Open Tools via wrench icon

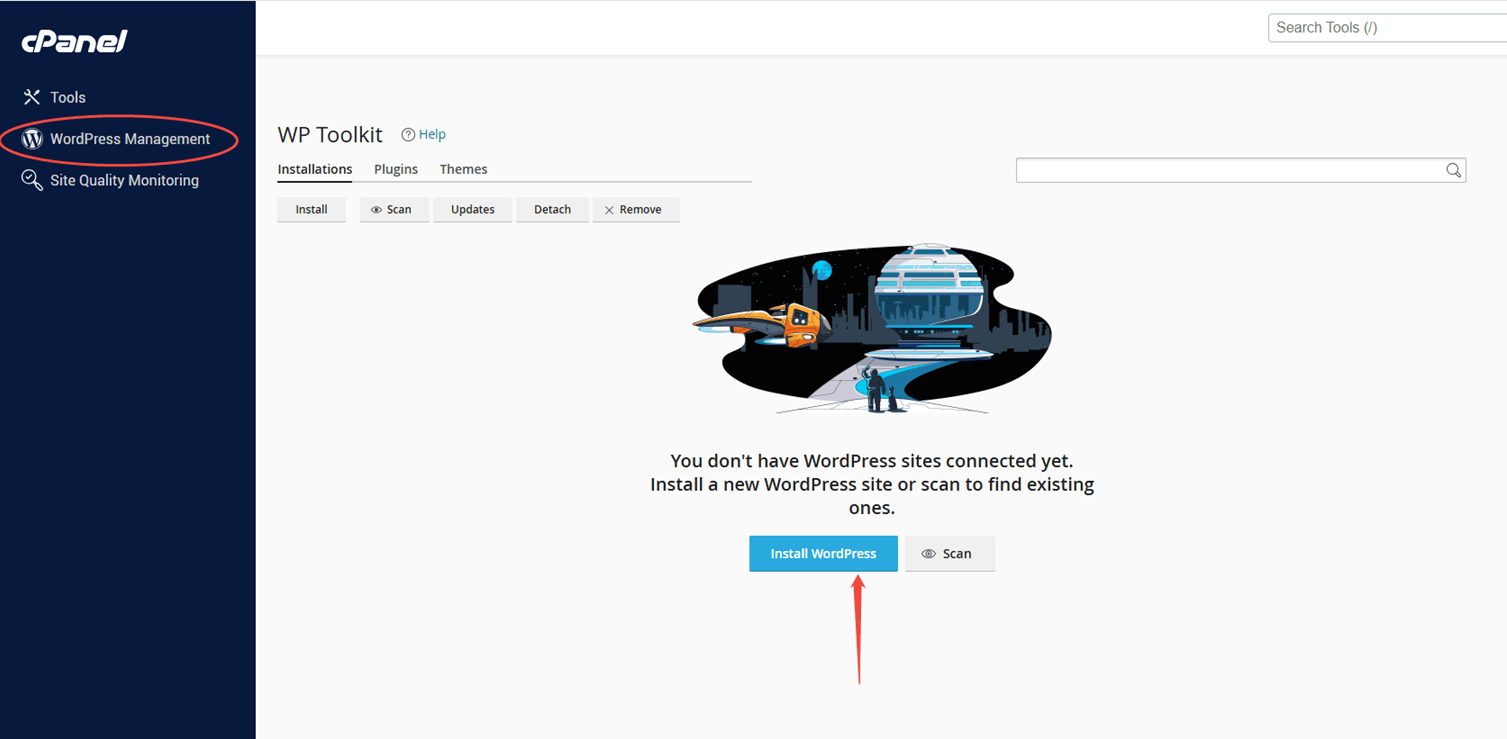click(32, 97)
